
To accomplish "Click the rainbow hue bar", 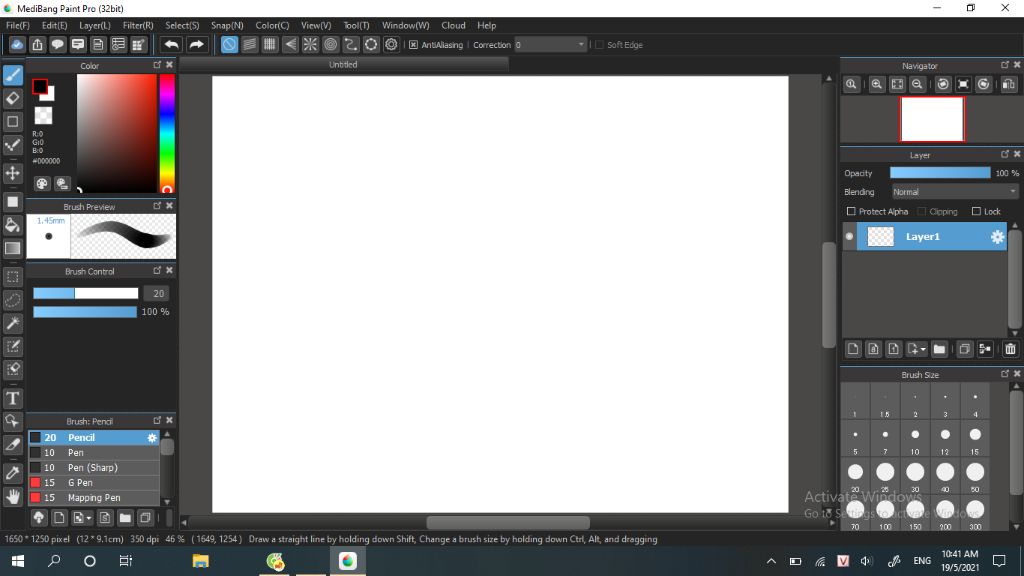I will tap(167, 133).
